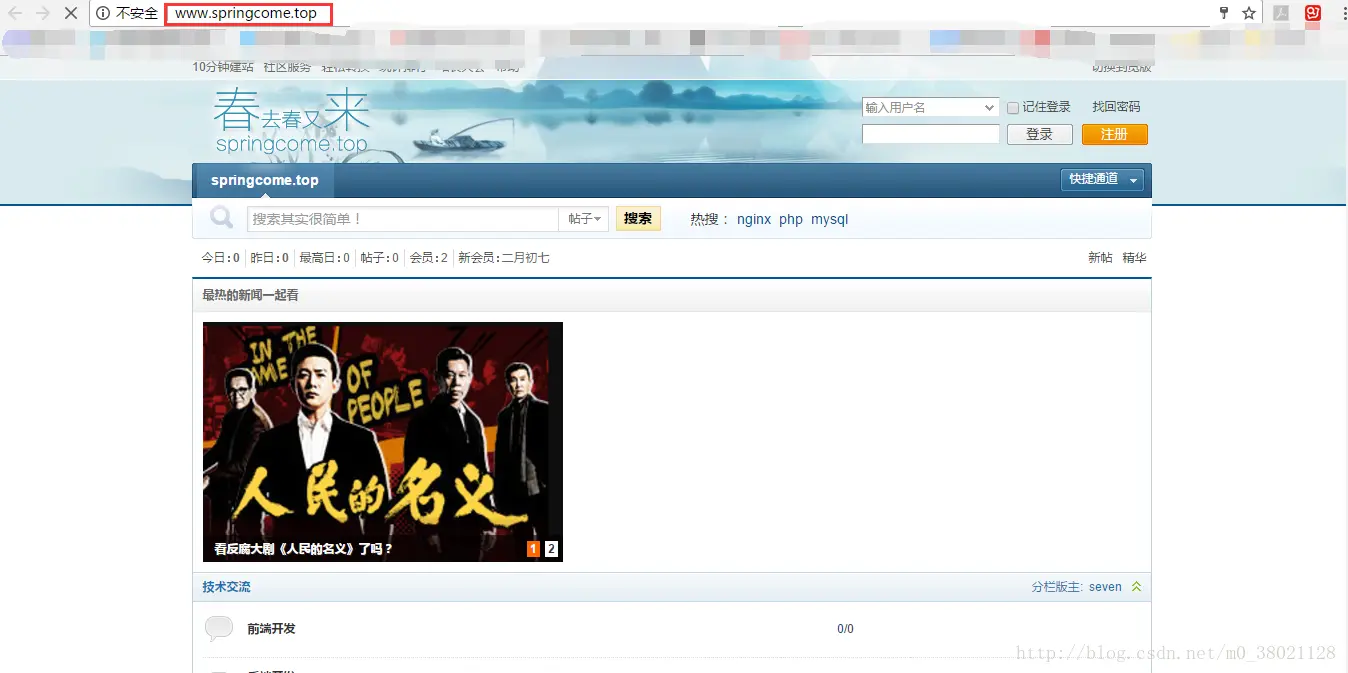1348x673 pixels.
Task: Click the saved password key icon
Action: coord(1224,13)
